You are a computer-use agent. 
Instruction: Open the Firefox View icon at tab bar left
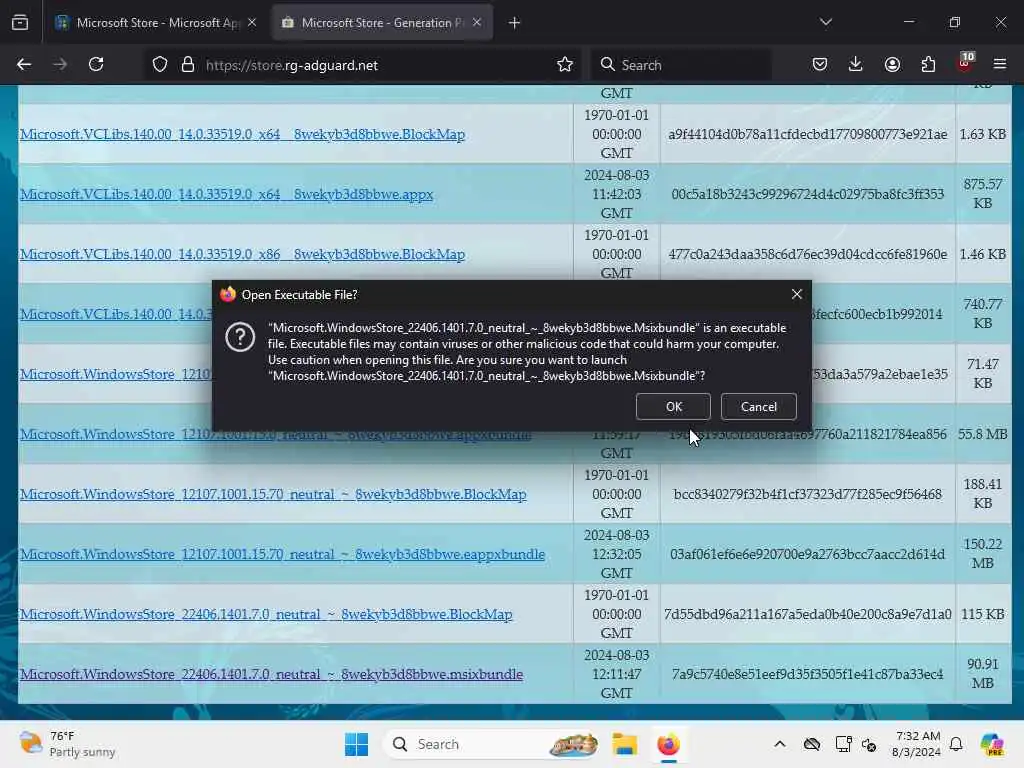point(20,23)
